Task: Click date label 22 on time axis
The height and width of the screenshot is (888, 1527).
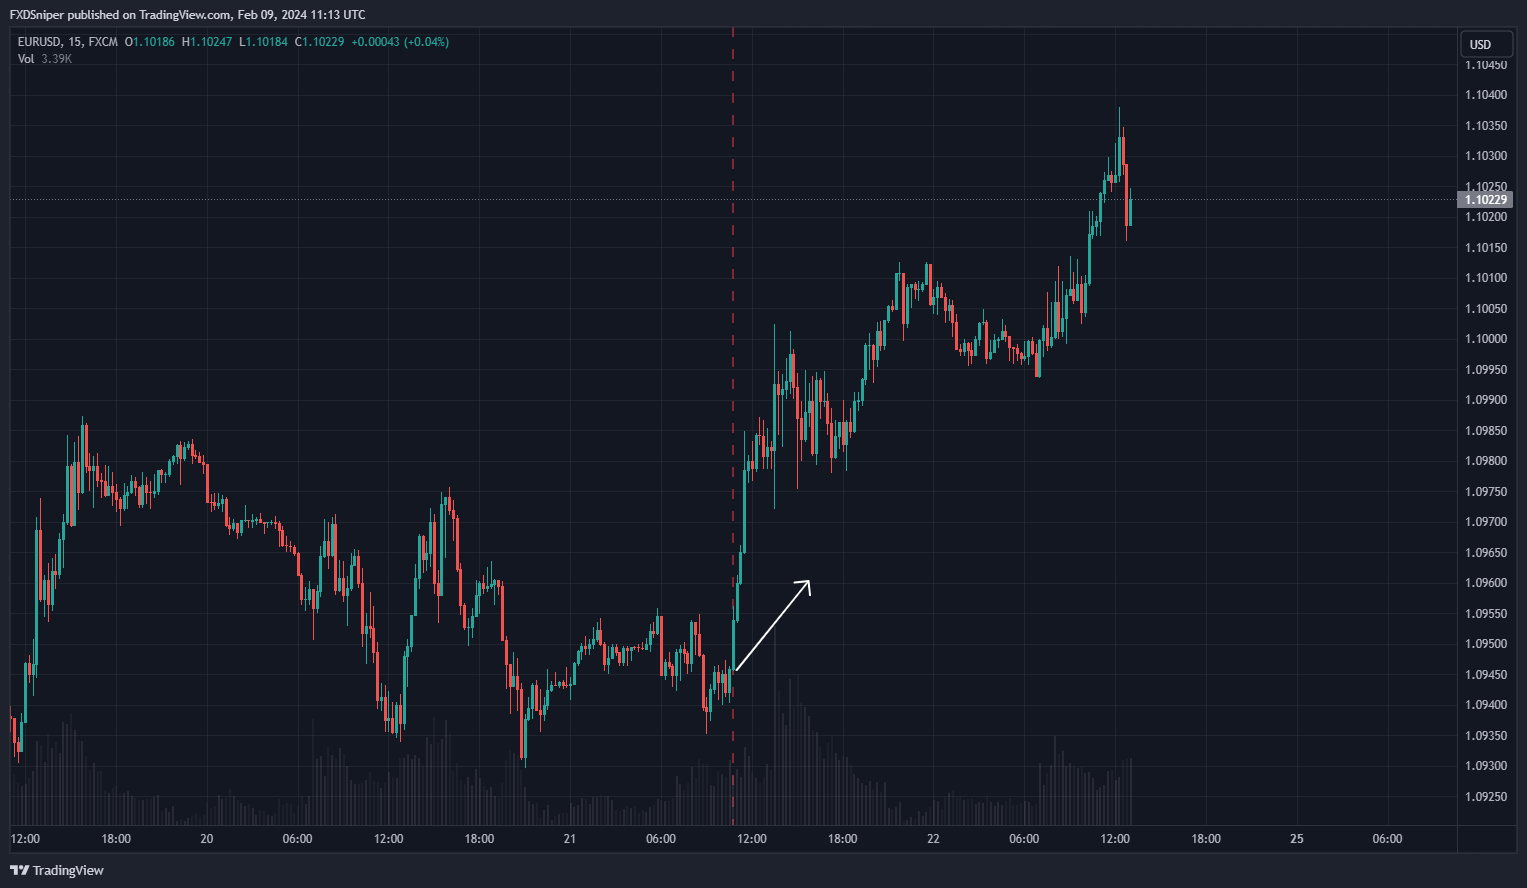Action: (933, 839)
